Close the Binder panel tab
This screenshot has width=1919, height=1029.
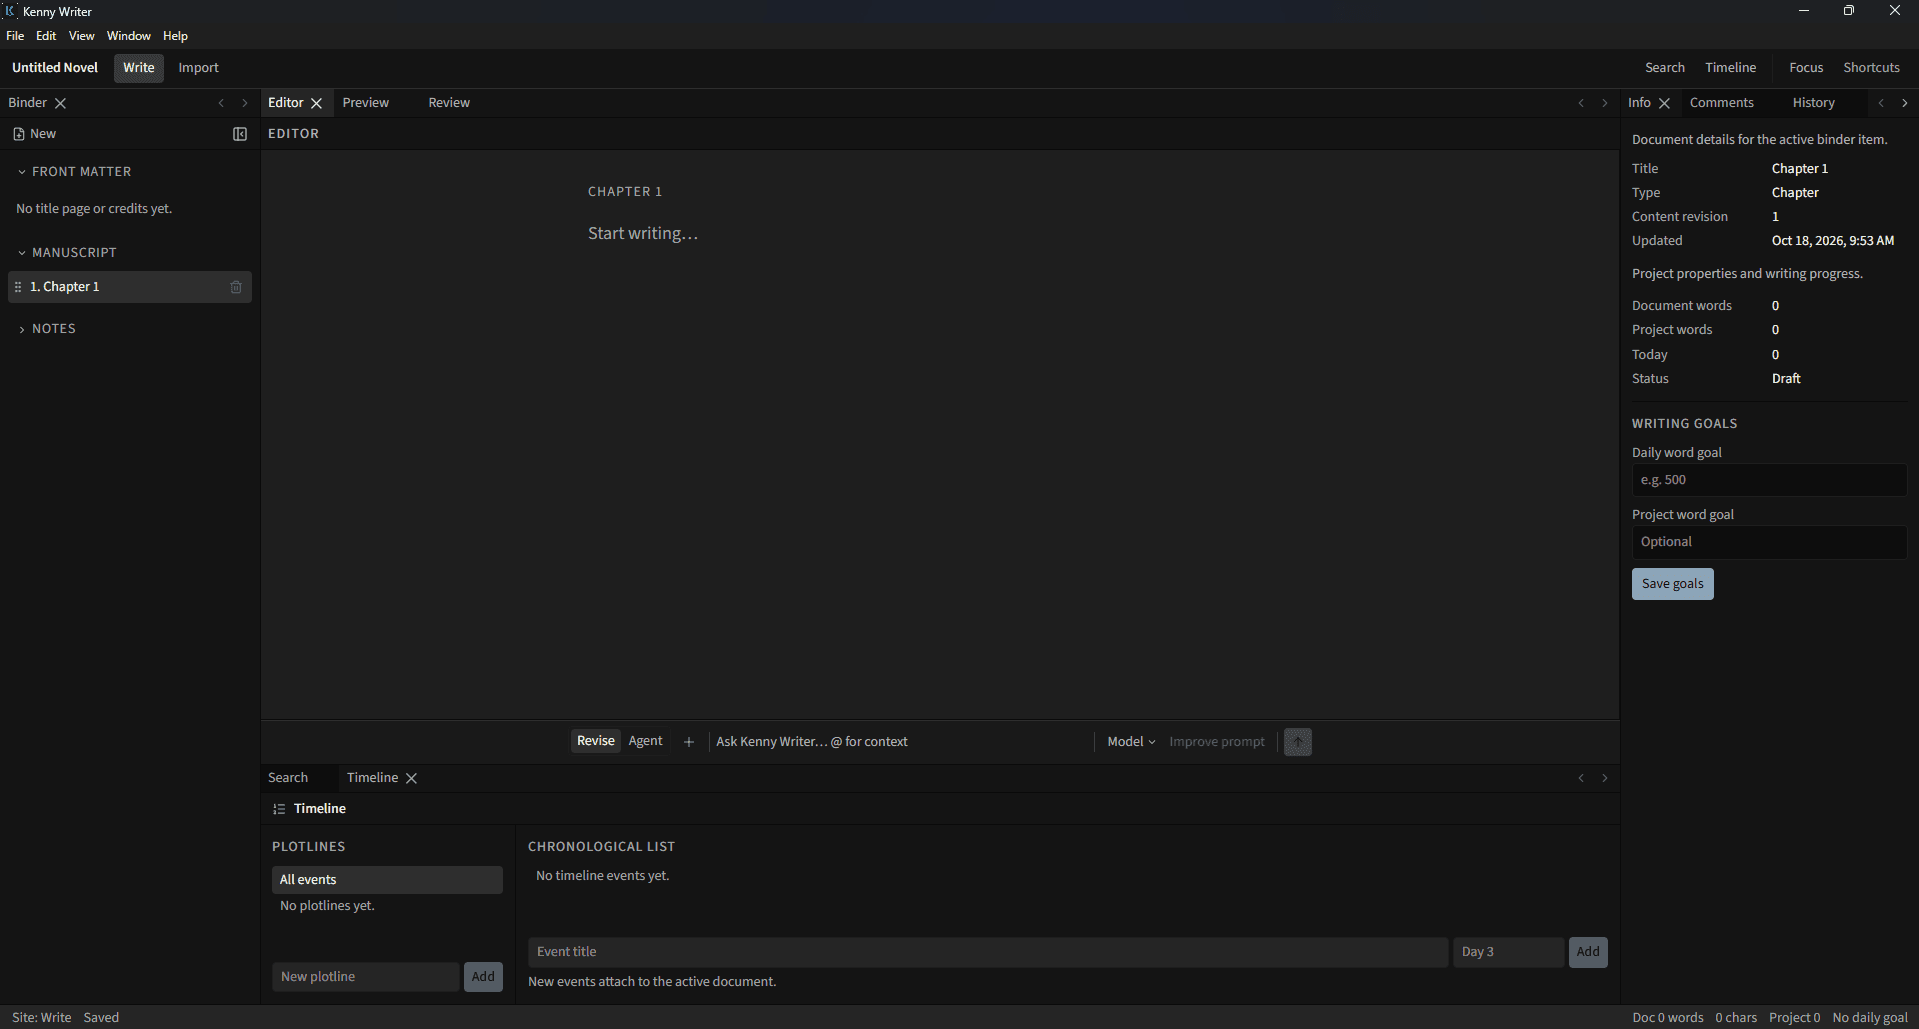click(60, 103)
